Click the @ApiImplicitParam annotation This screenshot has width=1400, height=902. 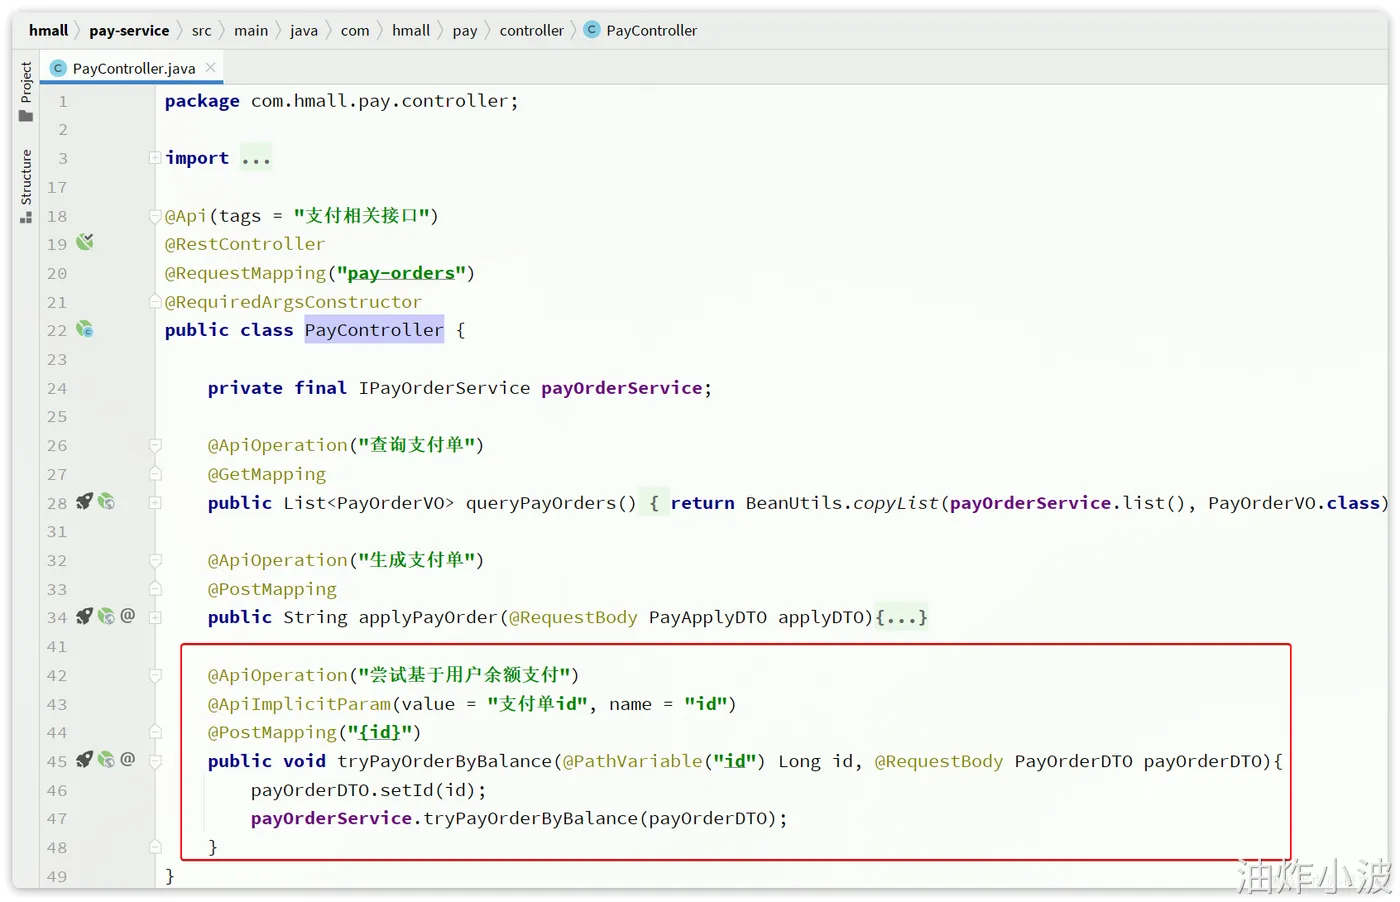300,704
